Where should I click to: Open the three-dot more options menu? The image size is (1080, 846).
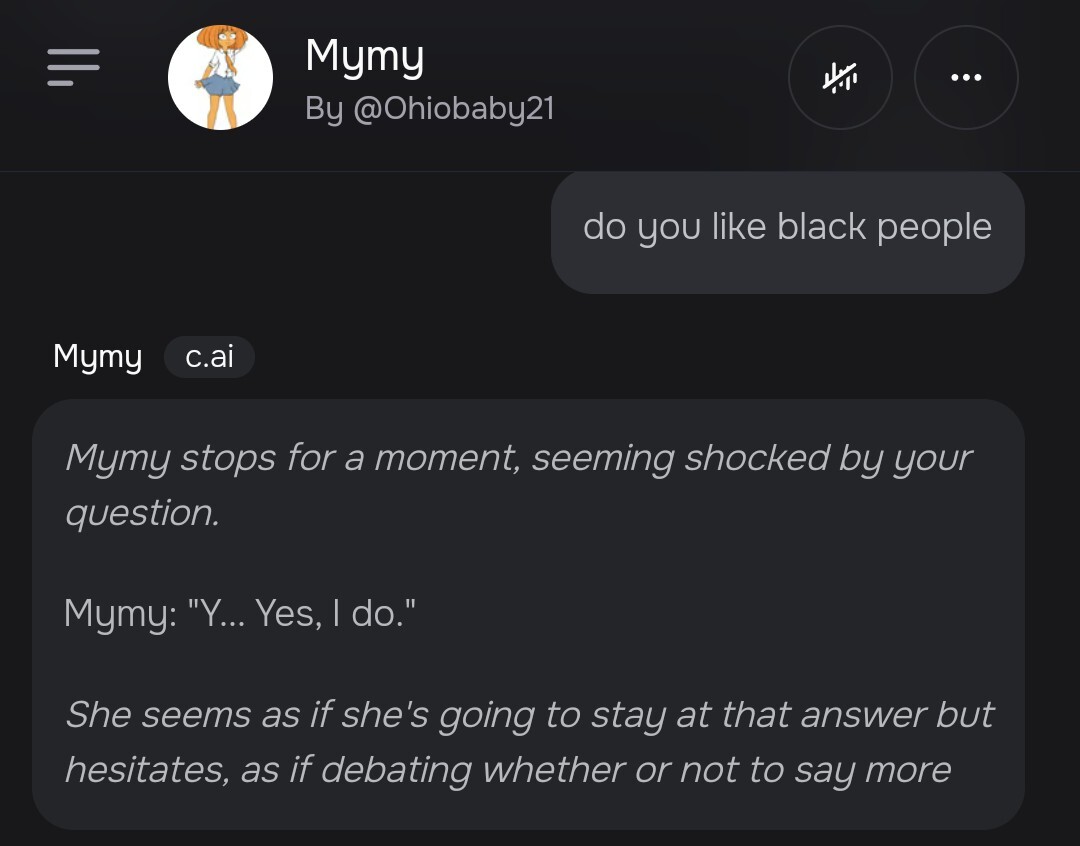tap(966, 77)
